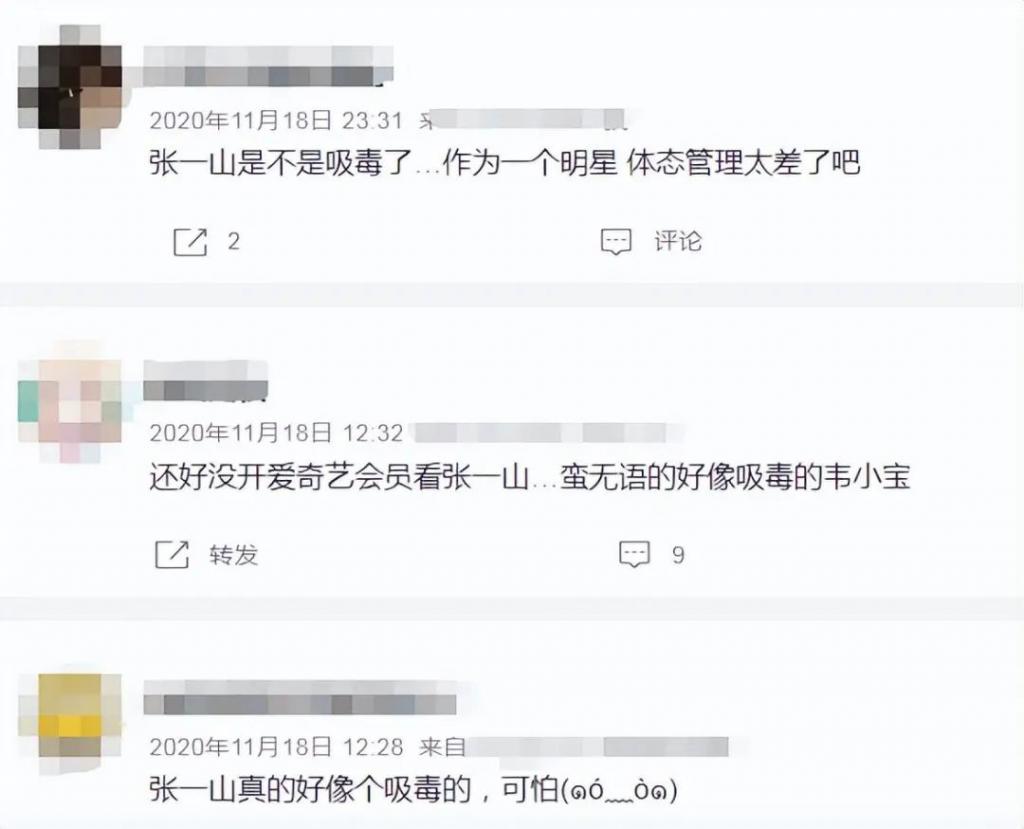Image resolution: width=1024 pixels, height=829 pixels.
Task: Click the comment icon showing 9 comments
Action: click(634, 555)
